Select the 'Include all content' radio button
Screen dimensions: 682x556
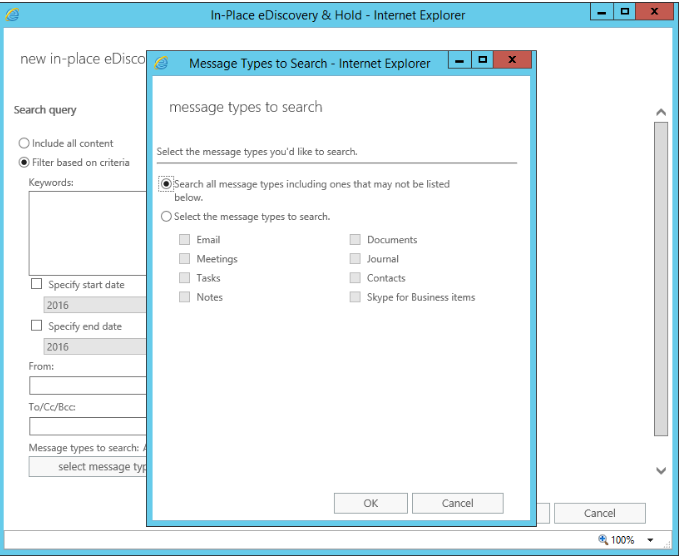[24, 144]
